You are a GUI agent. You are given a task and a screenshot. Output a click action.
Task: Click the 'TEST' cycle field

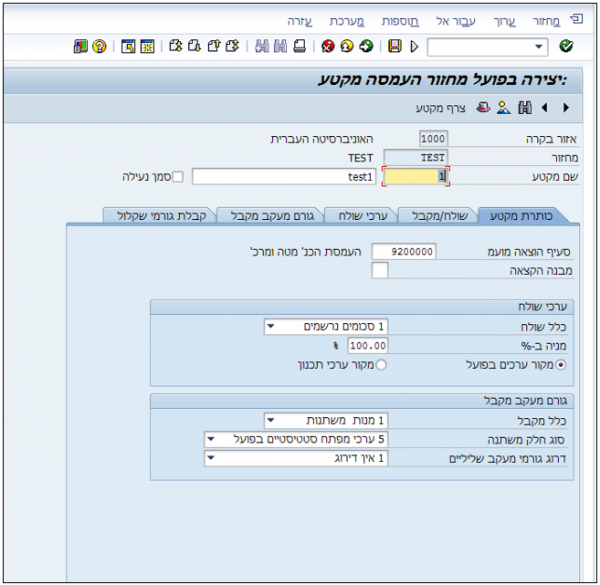(x=416, y=157)
